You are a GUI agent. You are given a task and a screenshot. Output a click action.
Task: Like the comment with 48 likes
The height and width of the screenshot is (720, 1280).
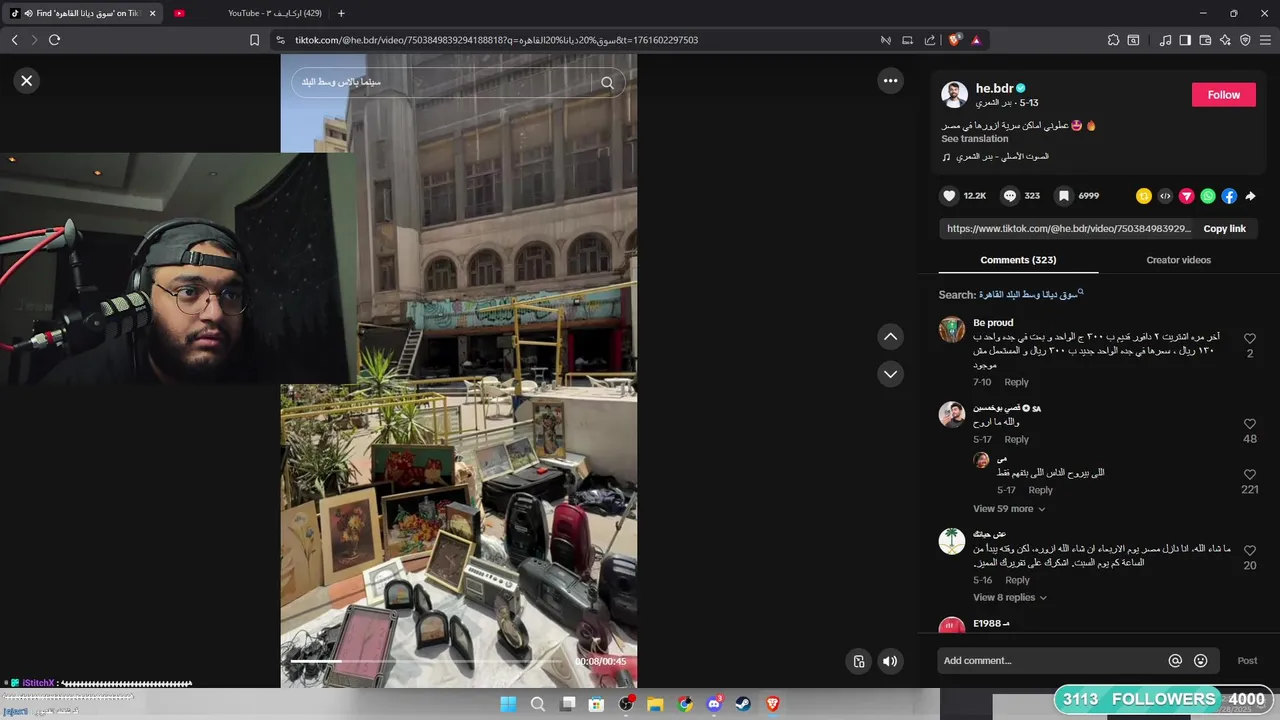click(1250, 425)
